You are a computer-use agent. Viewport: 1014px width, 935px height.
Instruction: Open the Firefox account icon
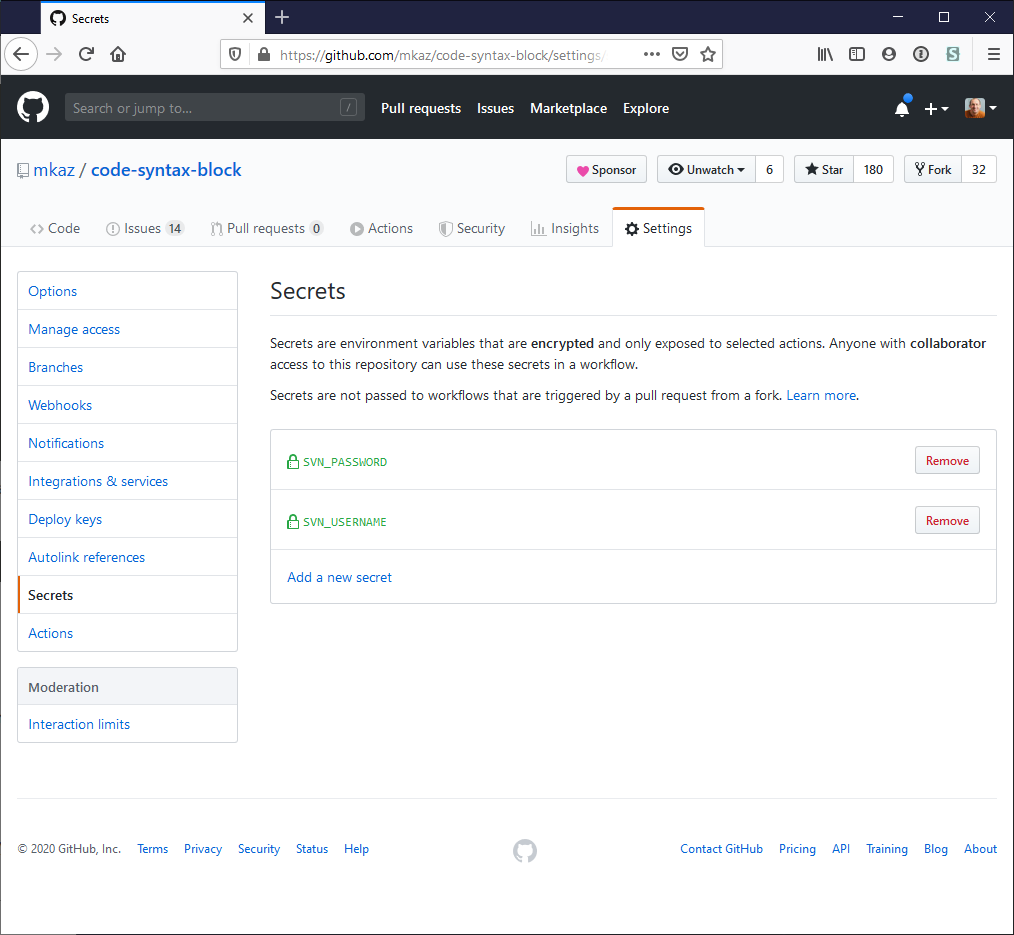tap(889, 54)
